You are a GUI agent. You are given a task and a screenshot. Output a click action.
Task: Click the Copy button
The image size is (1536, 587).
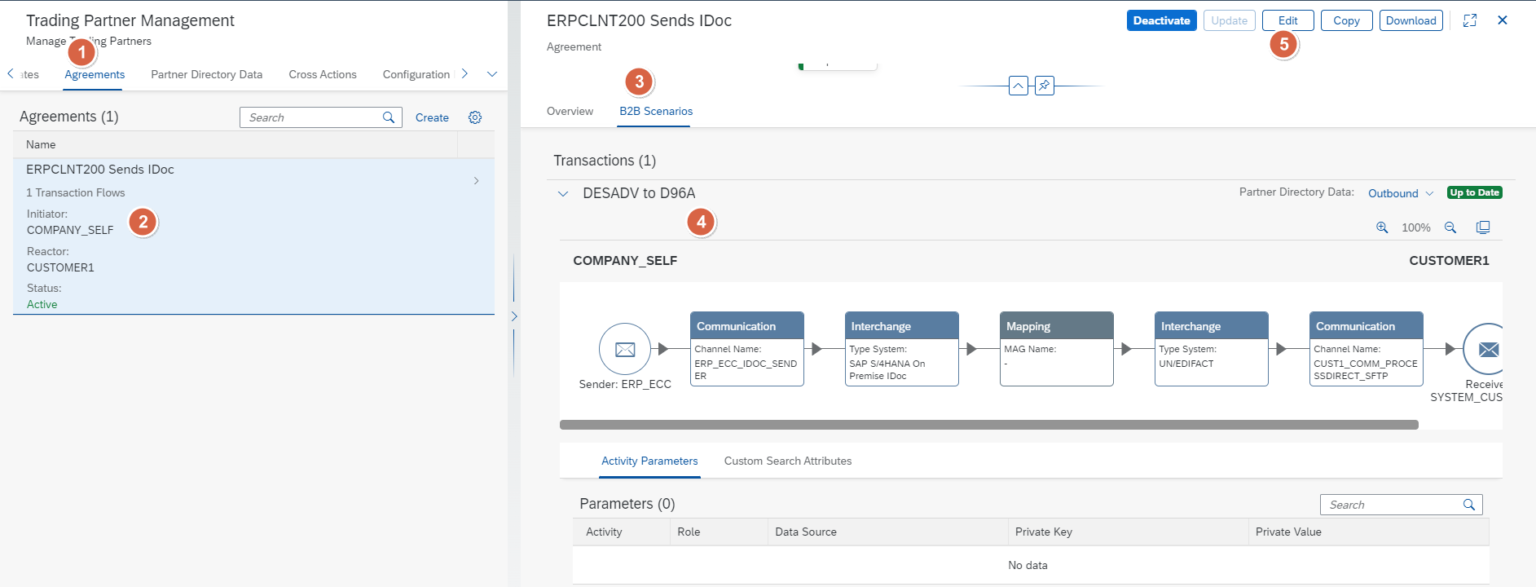pyautogui.click(x=1347, y=20)
